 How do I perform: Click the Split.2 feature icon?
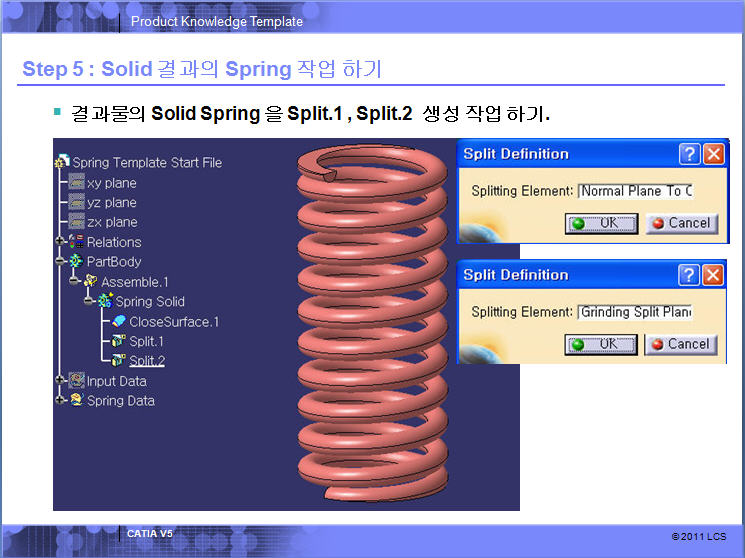click(x=118, y=361)
